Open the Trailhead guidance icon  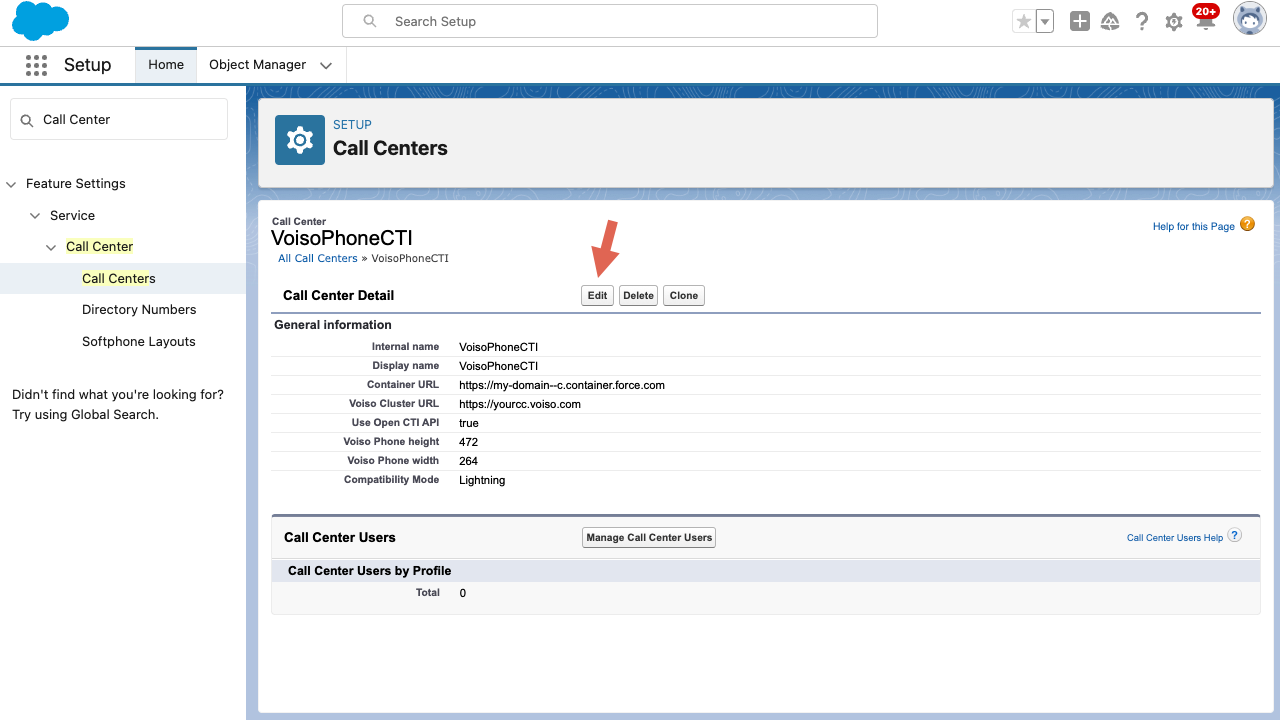tap(1110, 21)
